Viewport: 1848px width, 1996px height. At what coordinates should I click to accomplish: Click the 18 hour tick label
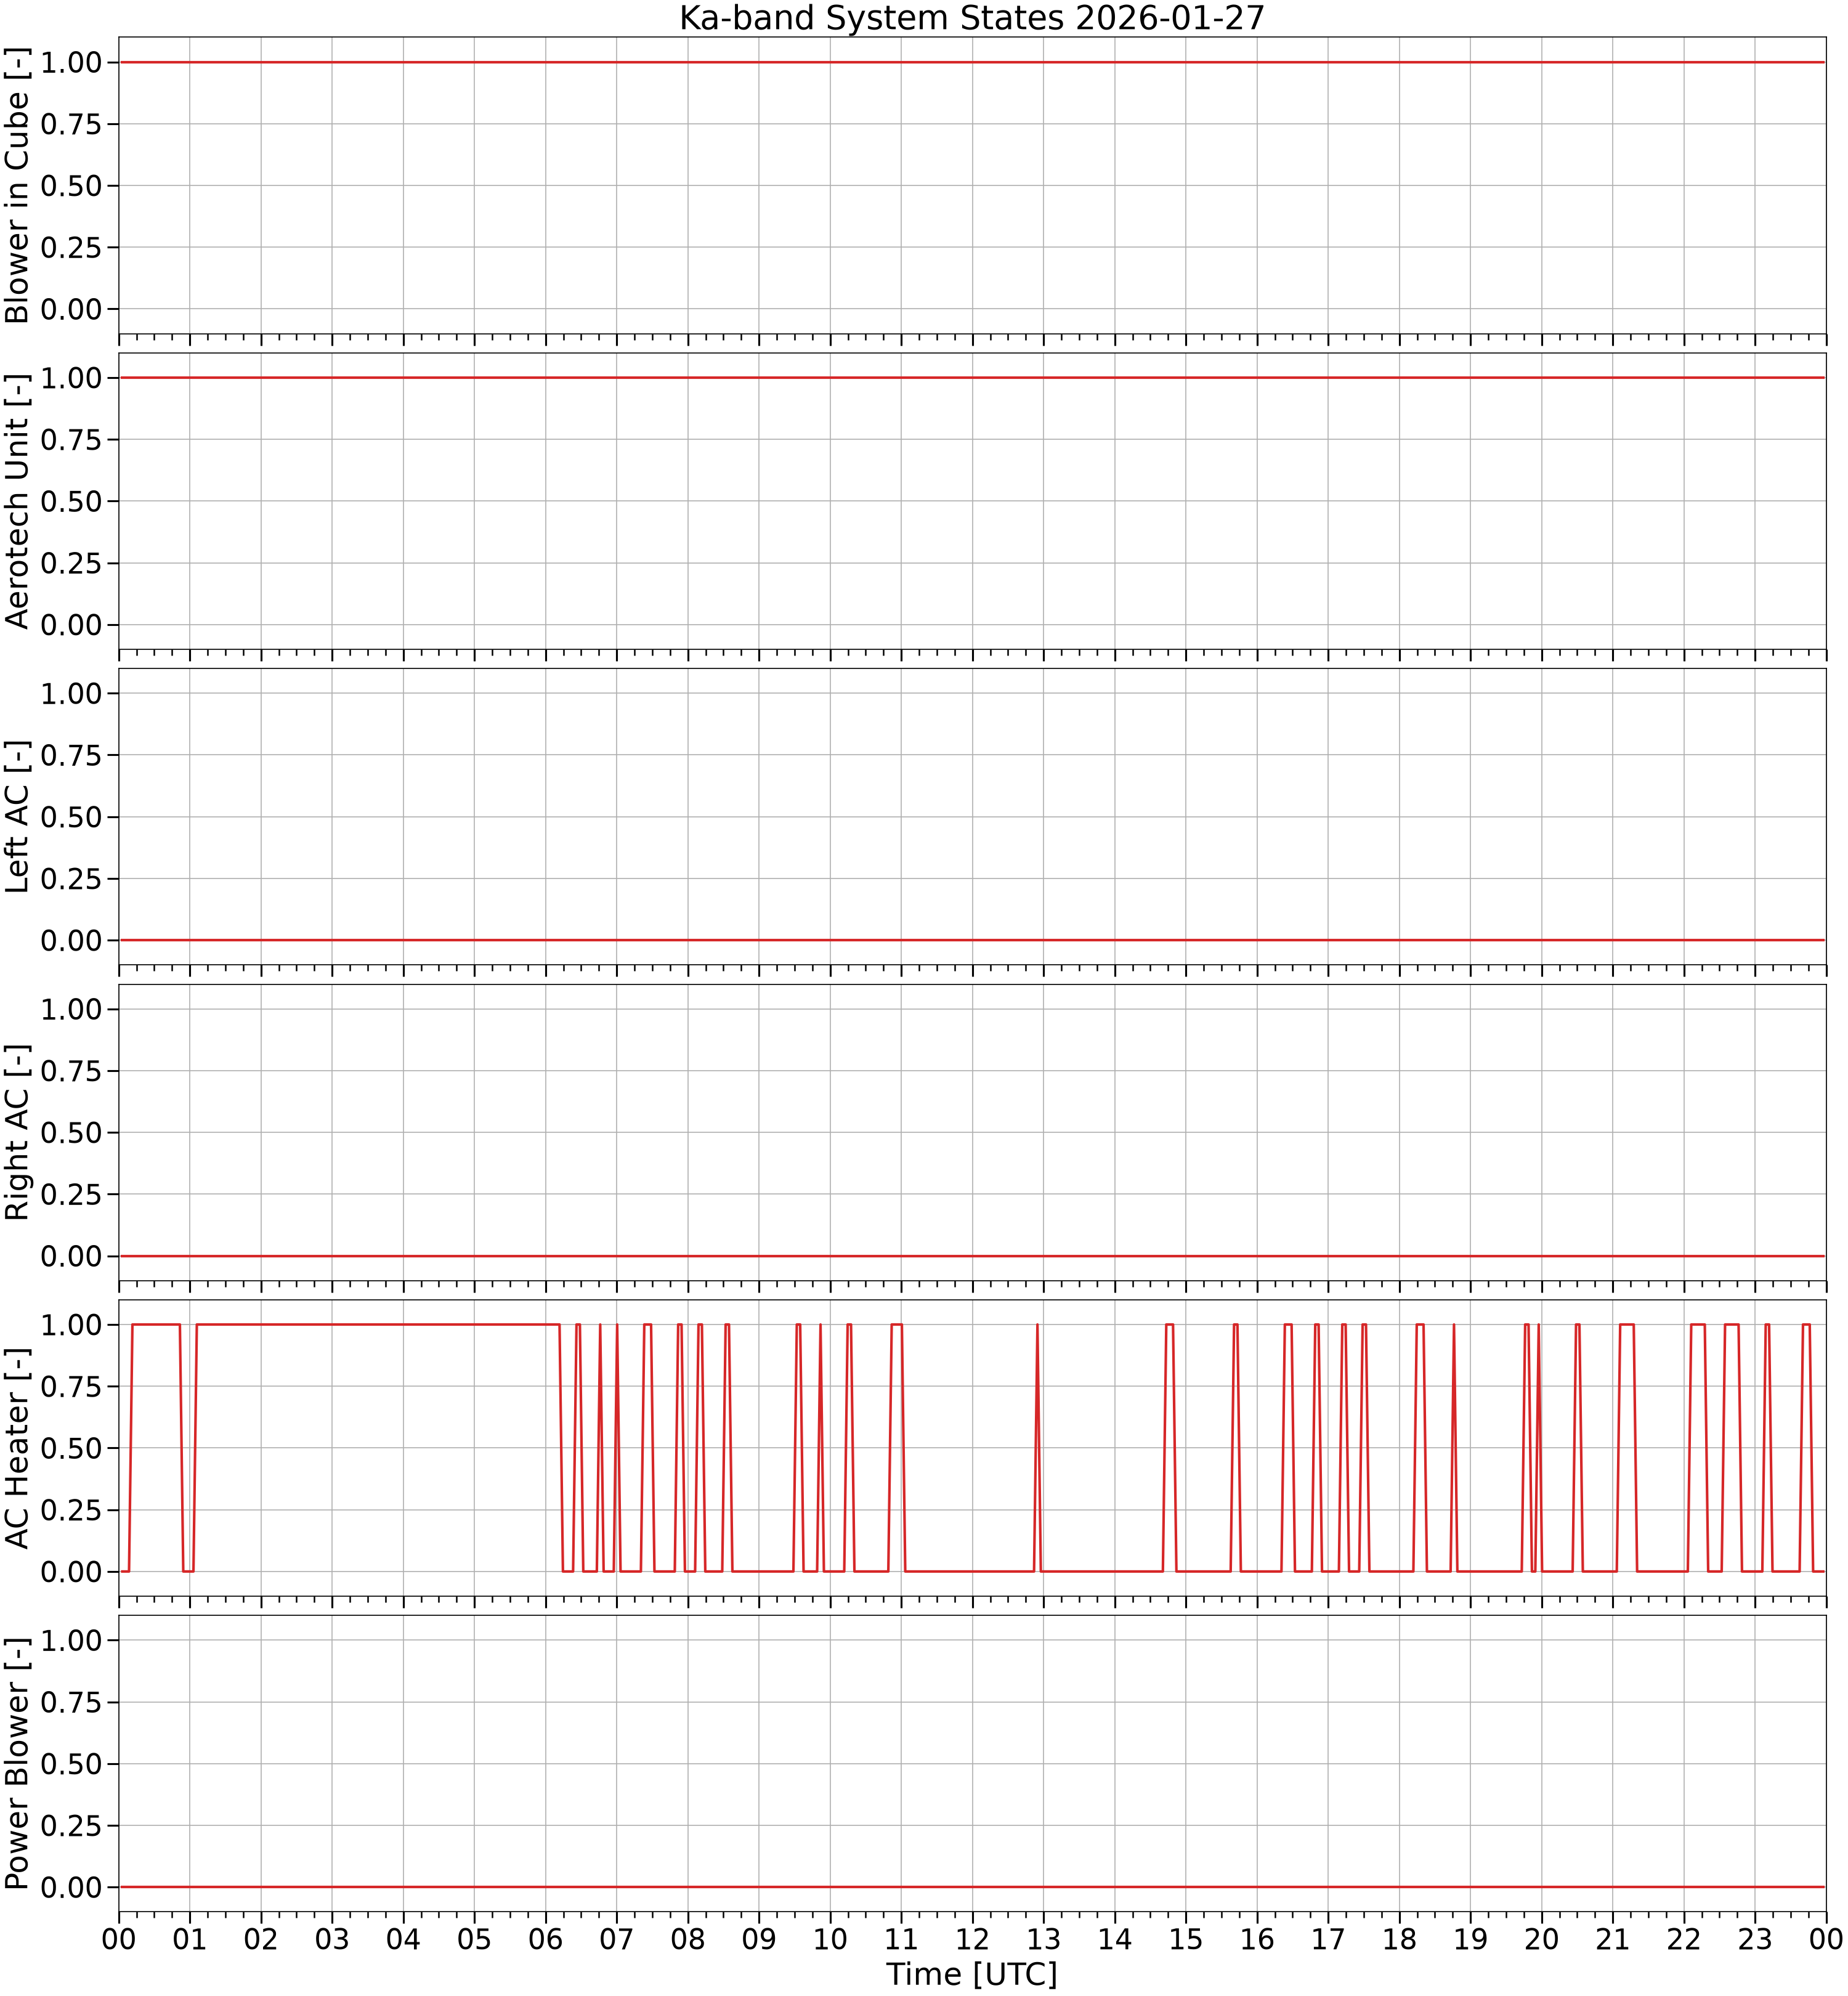[x=1399, y=1939]
